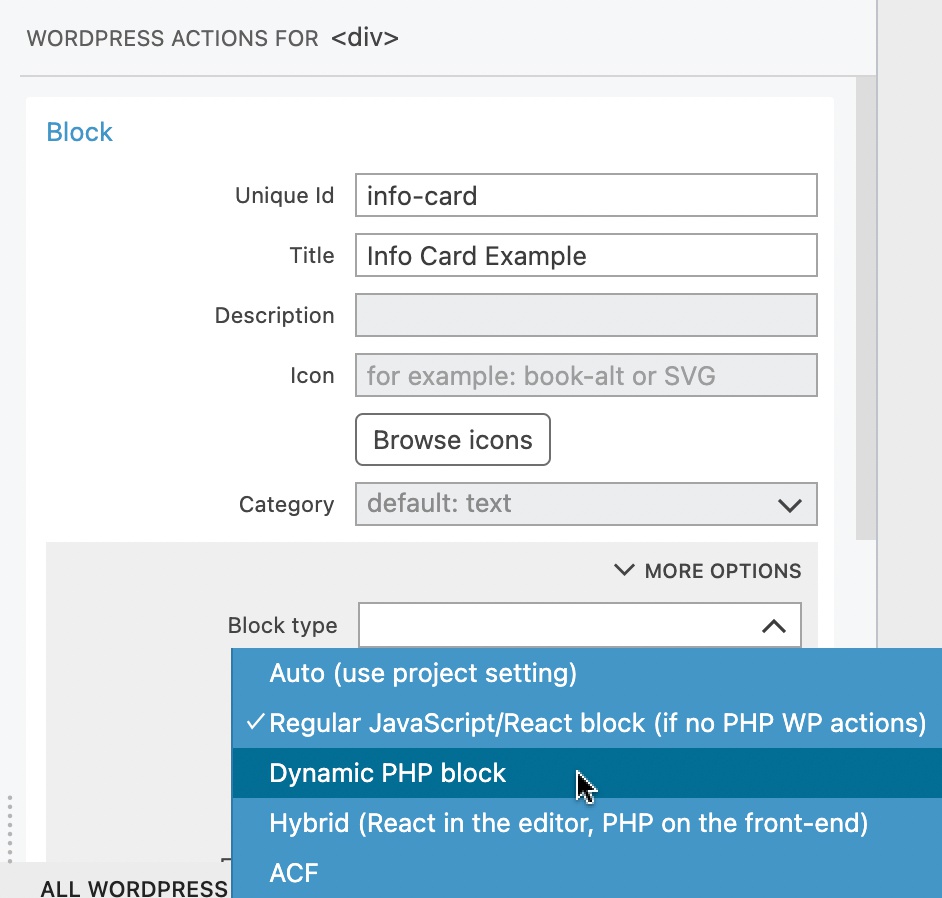Click the panel's vertical scrollbar

pyautogui.click(x=866, y=308)
